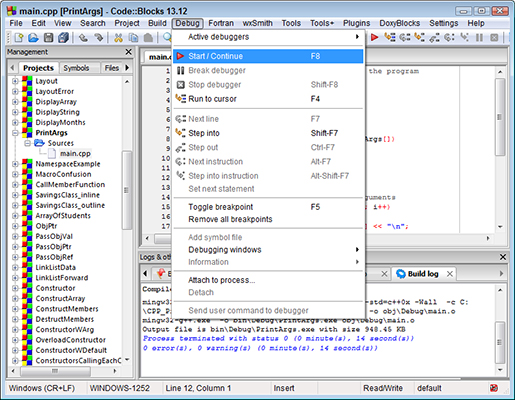This screenshot has width=515, height=400.
Task: Click the ObjPtr project colored icon
Action: (27, 226)
